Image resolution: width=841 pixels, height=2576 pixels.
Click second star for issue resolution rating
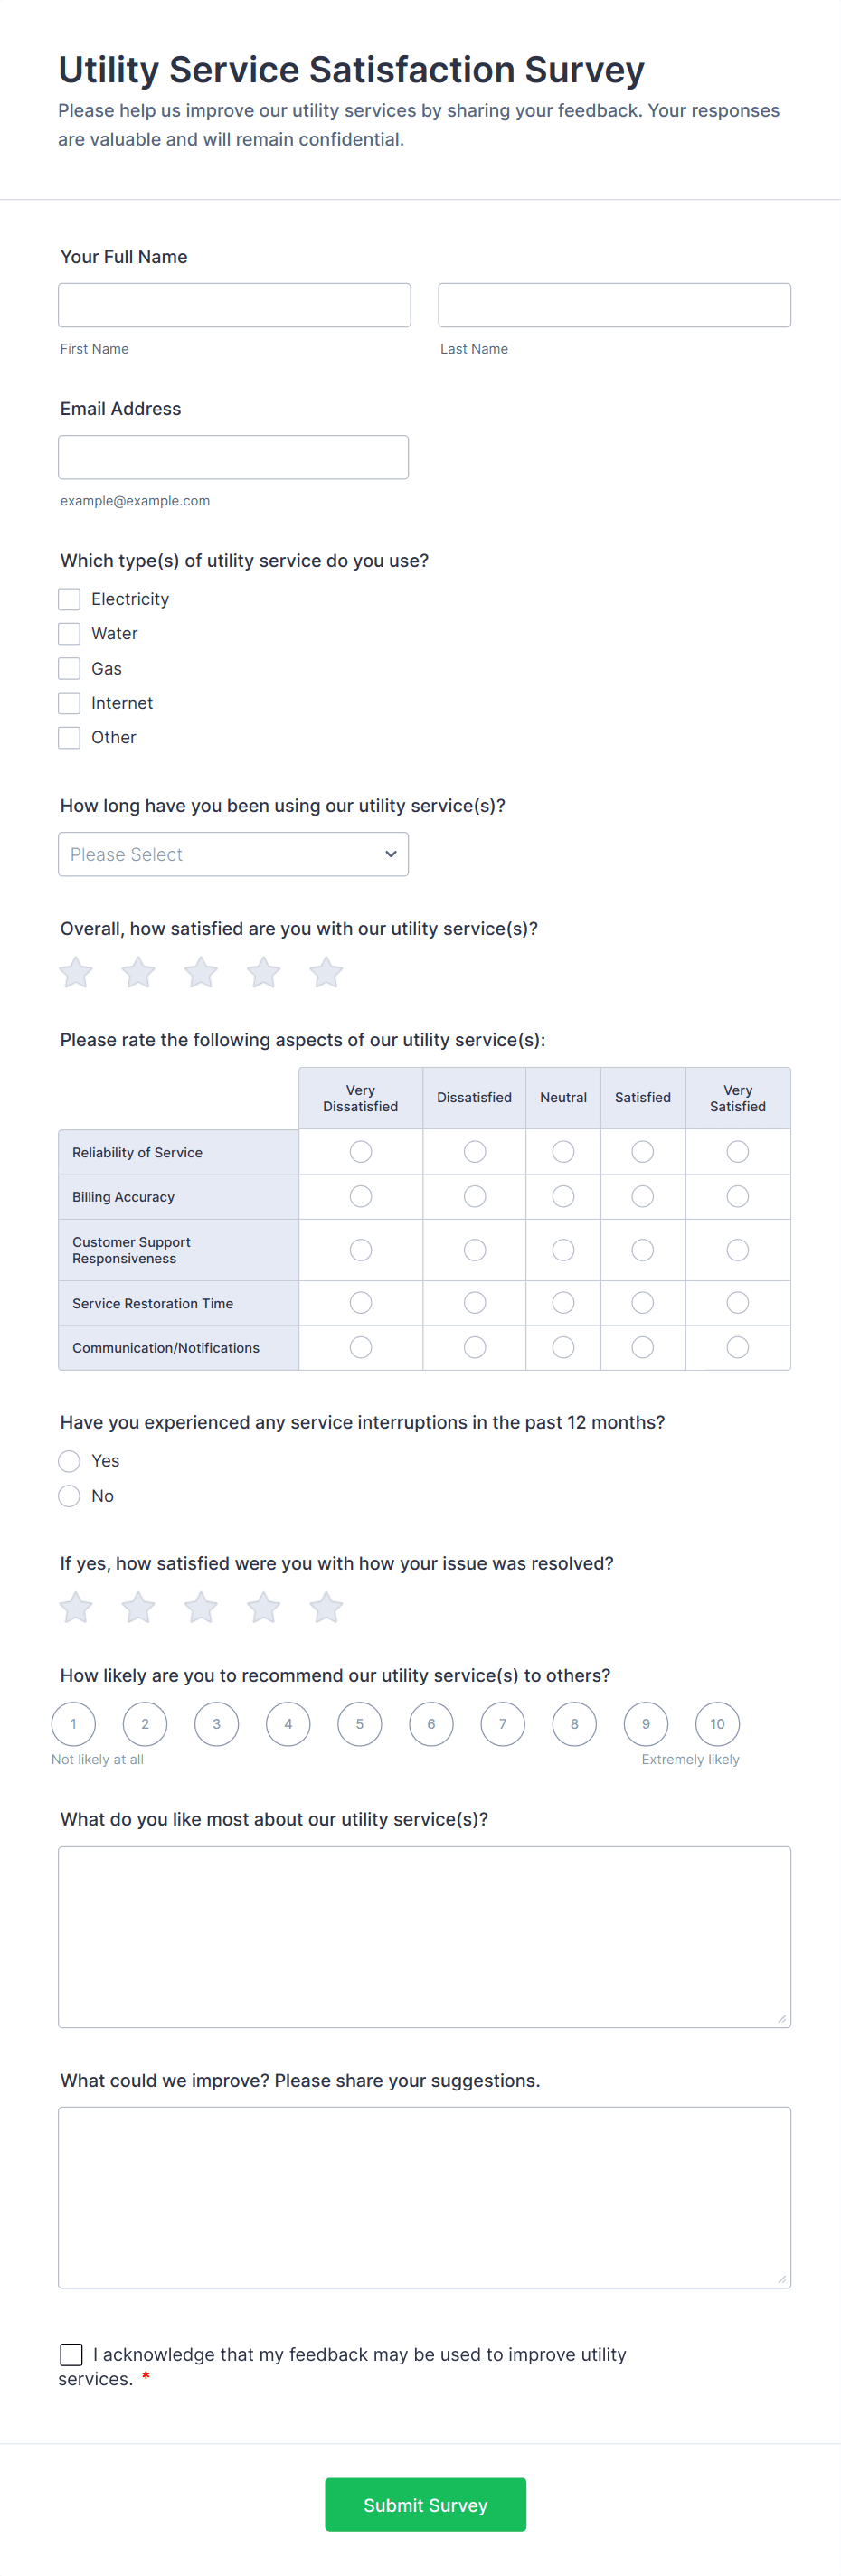[x=138, y=1608]
